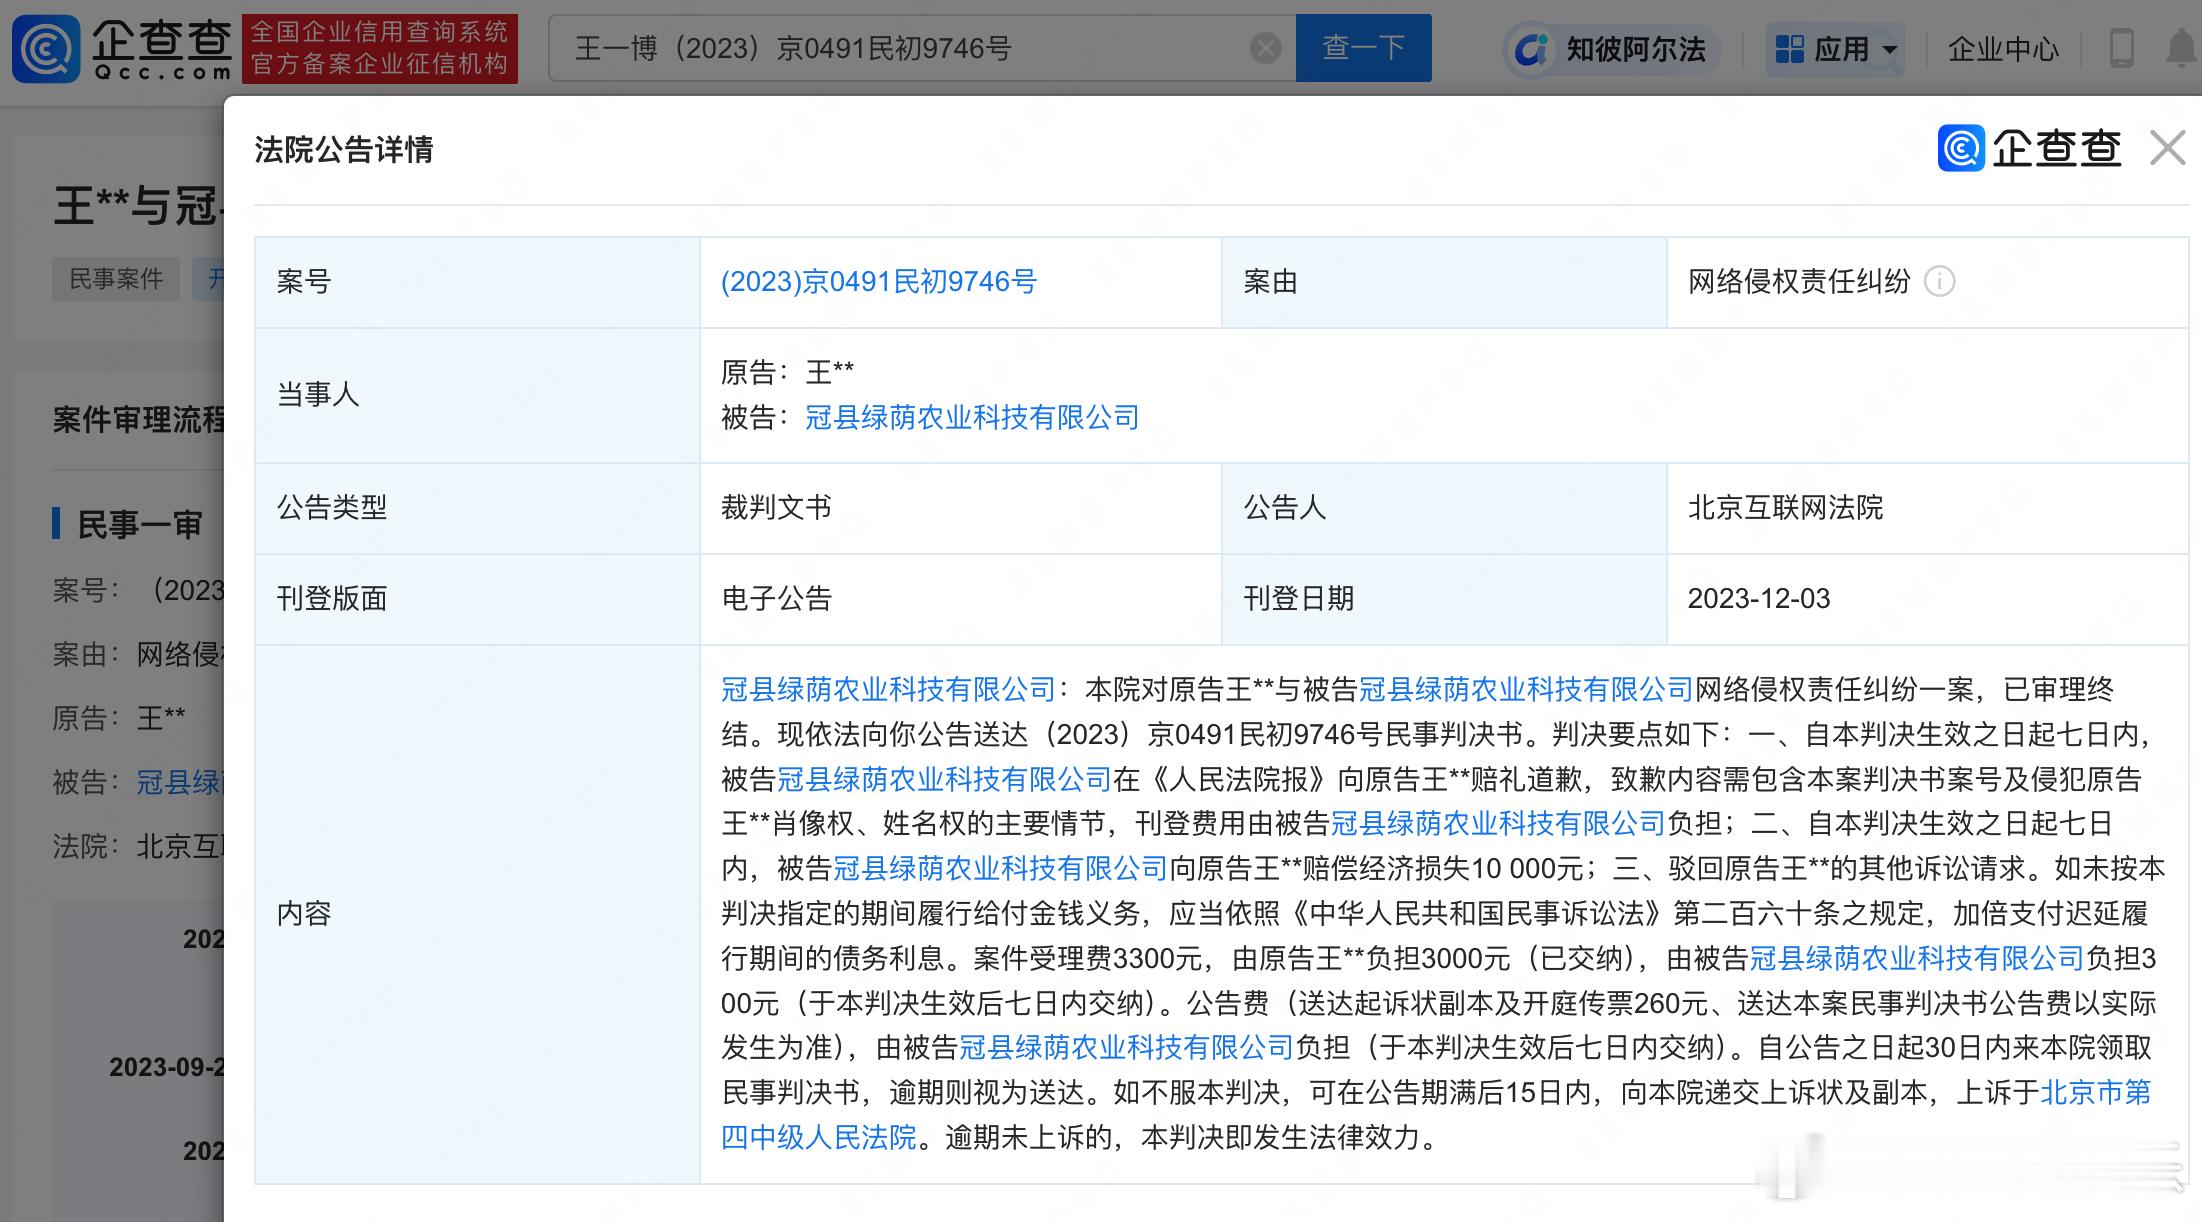Click the 法院公告详情 dialog title
Viewport: 2202px width, 1222px height.
tap(343, 149)
